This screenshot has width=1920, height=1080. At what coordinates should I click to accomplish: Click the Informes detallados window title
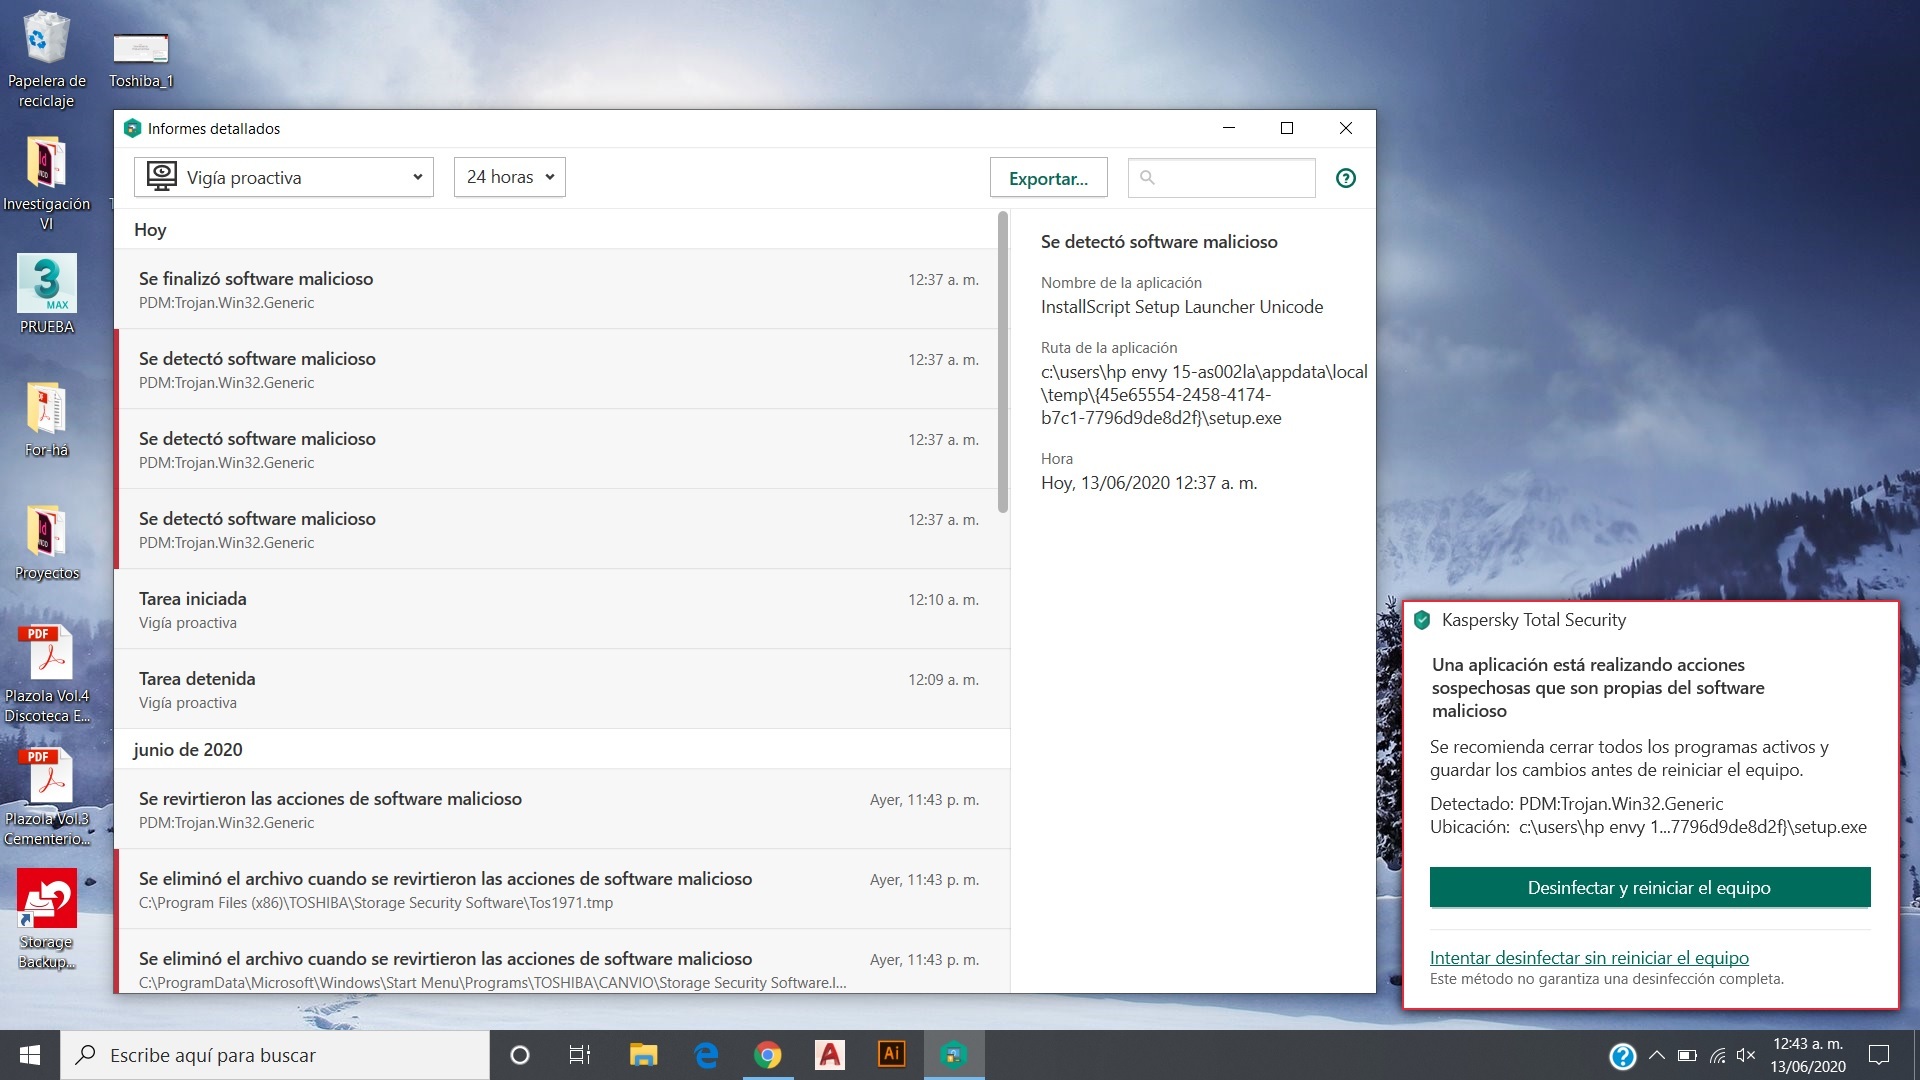pyautogui.click(x=214, y=129)
